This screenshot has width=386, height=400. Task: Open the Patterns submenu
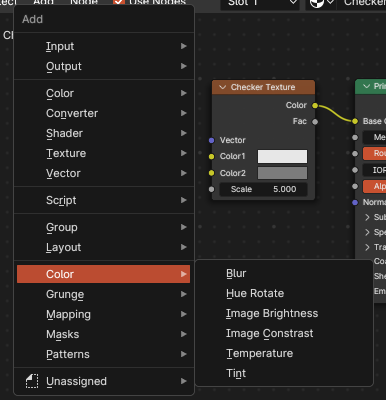103,354
